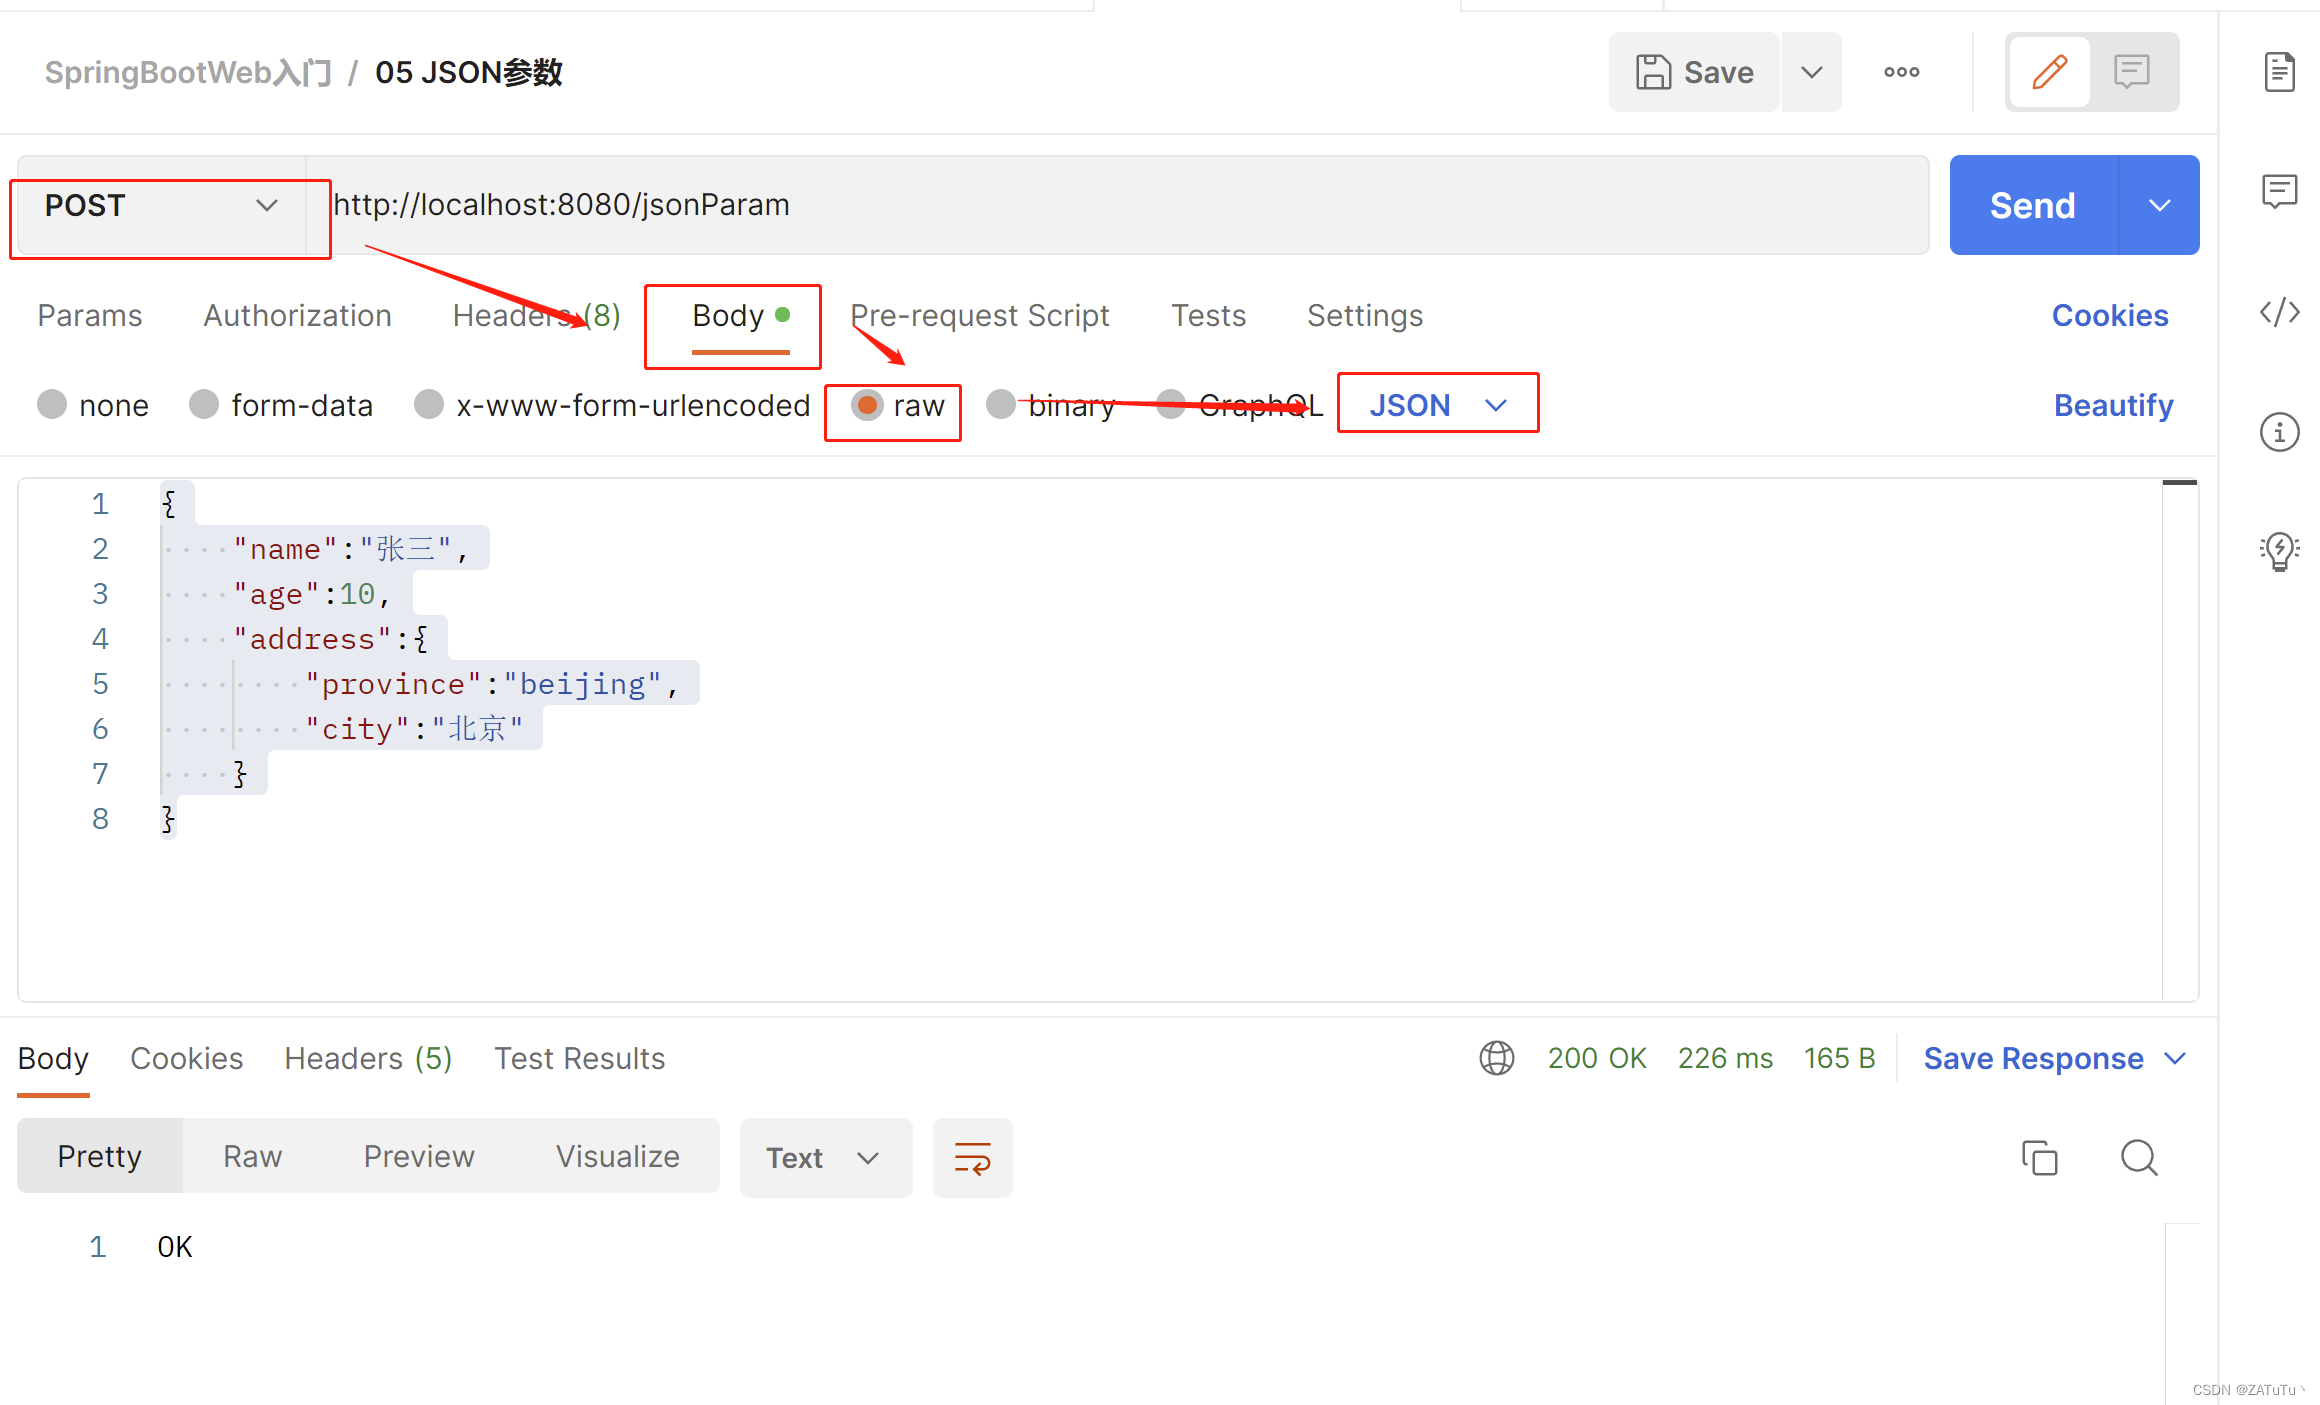The image size is (2320, 1405).
Task: Select the form-data radio option
Action: pos(204,405)
